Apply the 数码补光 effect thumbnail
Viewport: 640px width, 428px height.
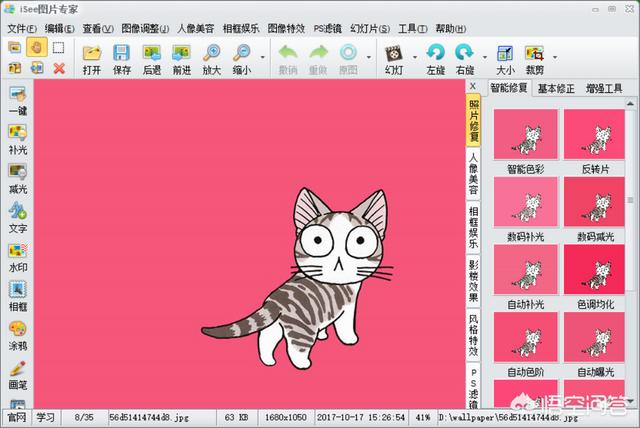(x=525, y=202)
